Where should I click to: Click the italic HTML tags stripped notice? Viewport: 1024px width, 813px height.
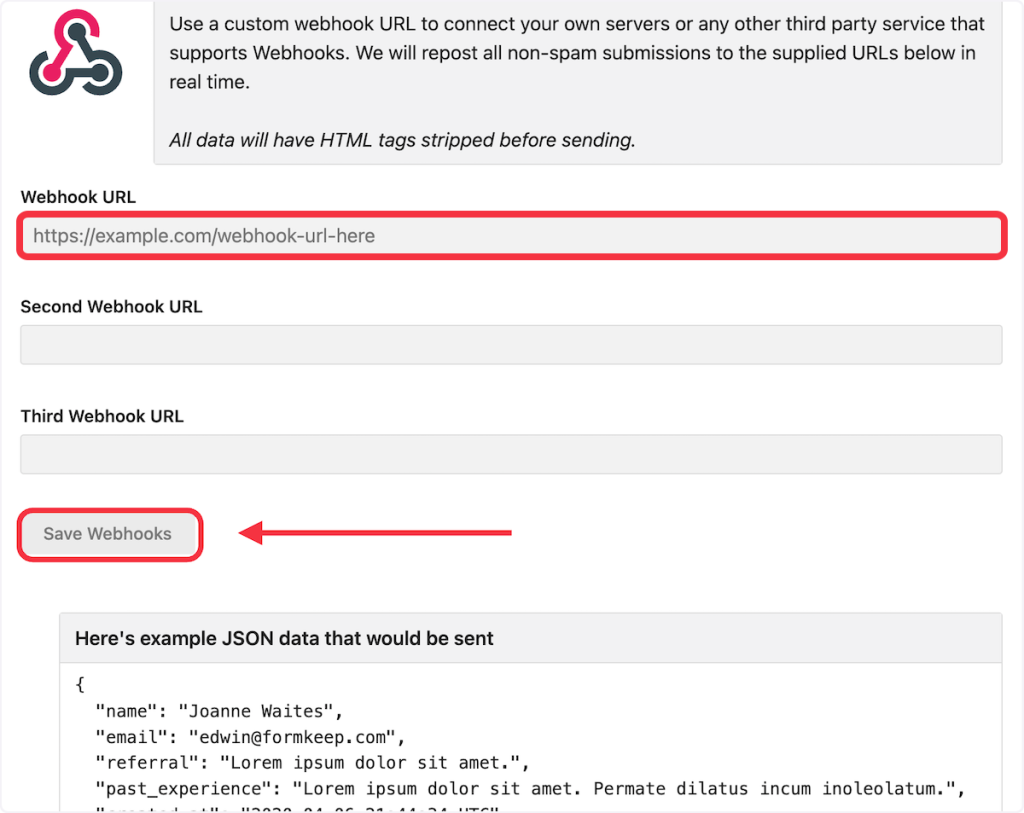click(x=402, y=140)
